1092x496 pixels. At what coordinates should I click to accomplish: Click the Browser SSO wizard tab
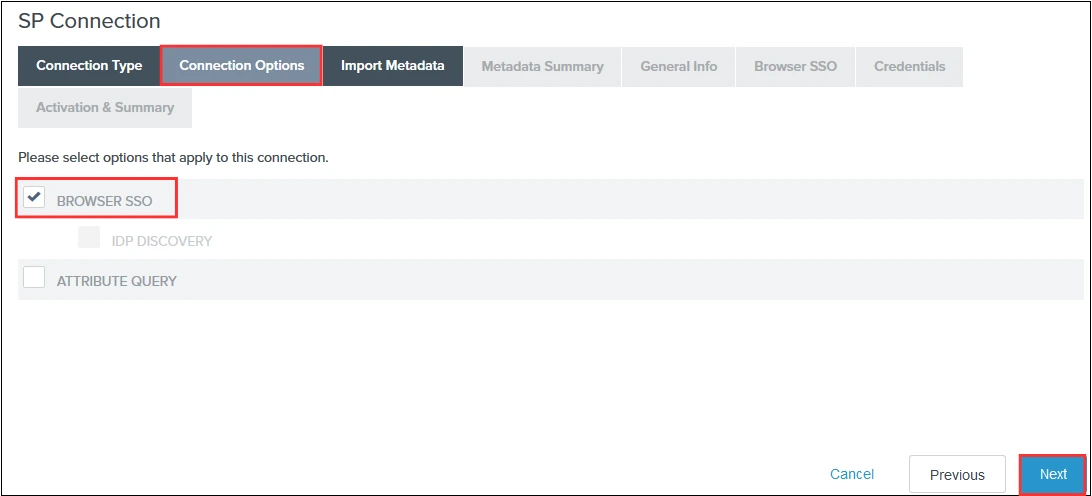(x=795, y=66)
